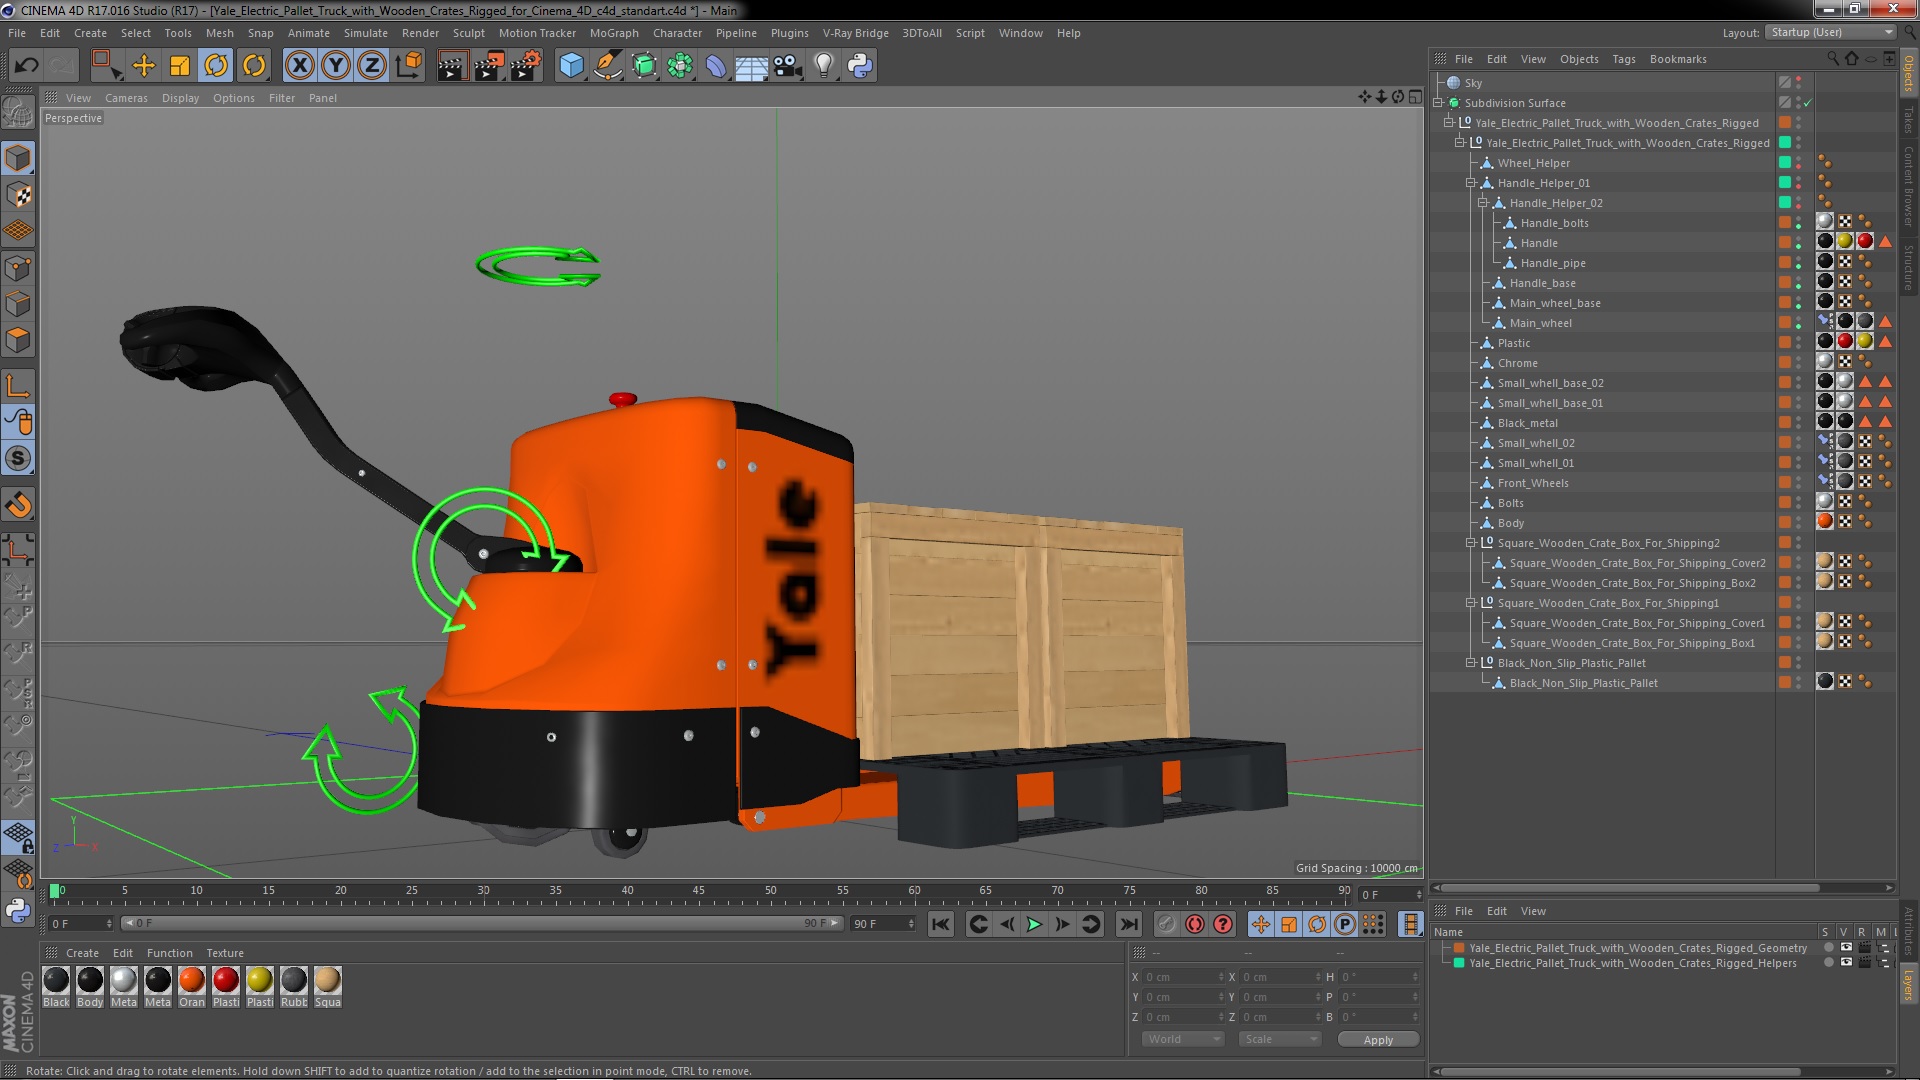Go to start of animation
Screen dimensions: 1920x1080
(940, 924)
